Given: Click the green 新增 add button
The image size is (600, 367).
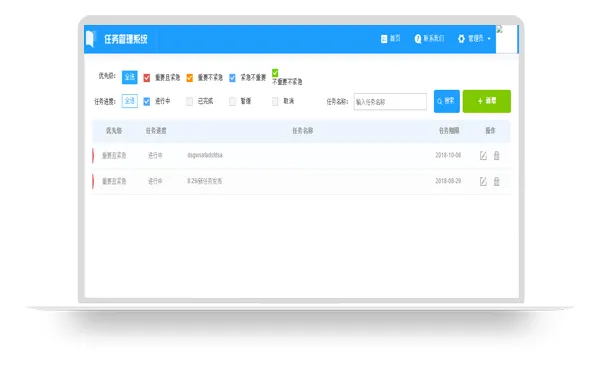Looking at the screenshot, I should [487, 101].
